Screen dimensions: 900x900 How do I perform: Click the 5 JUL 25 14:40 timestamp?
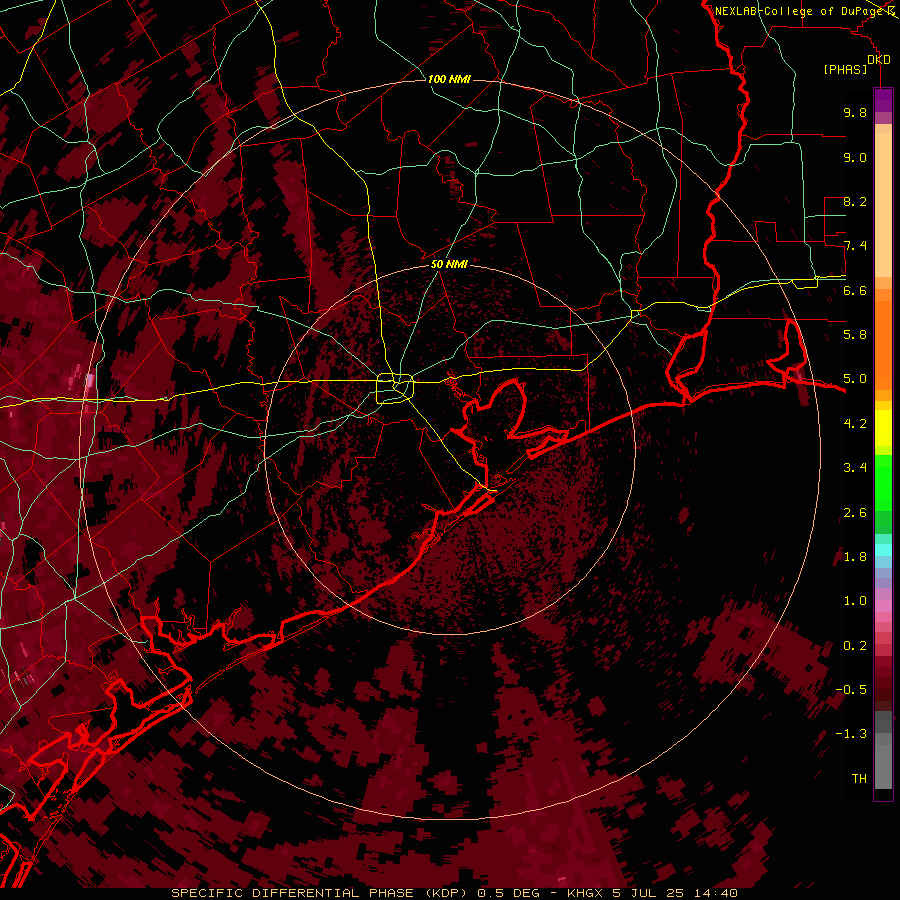(x=677, y=893)
